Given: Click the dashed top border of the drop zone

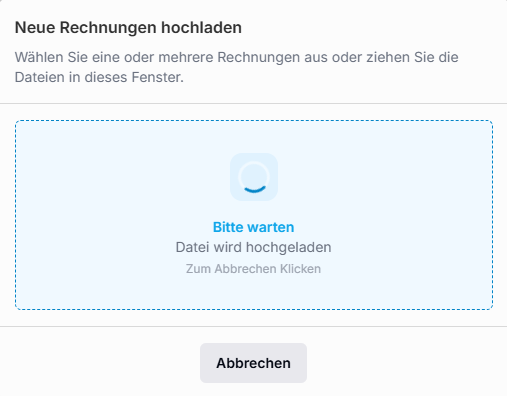Looking at the screenshot, I should [x=254, y=121].
